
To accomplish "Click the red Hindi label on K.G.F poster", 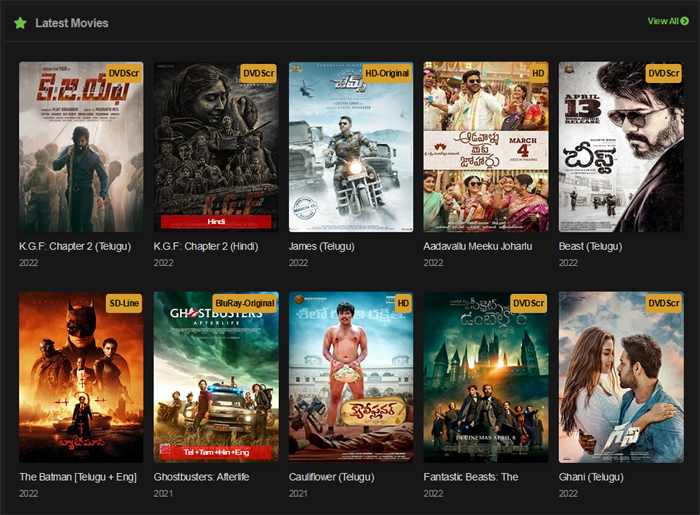I will click(216, 222).
